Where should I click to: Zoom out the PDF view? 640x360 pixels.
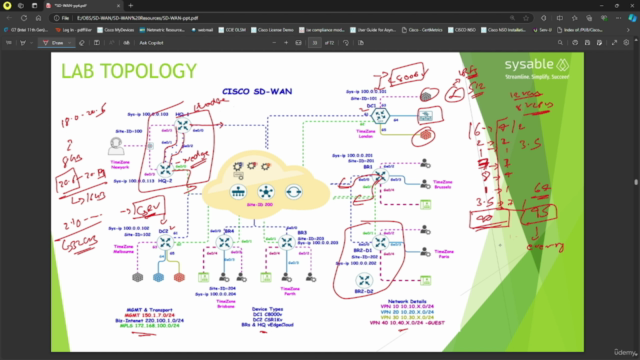pyautogui.click(x=274, y=43)
